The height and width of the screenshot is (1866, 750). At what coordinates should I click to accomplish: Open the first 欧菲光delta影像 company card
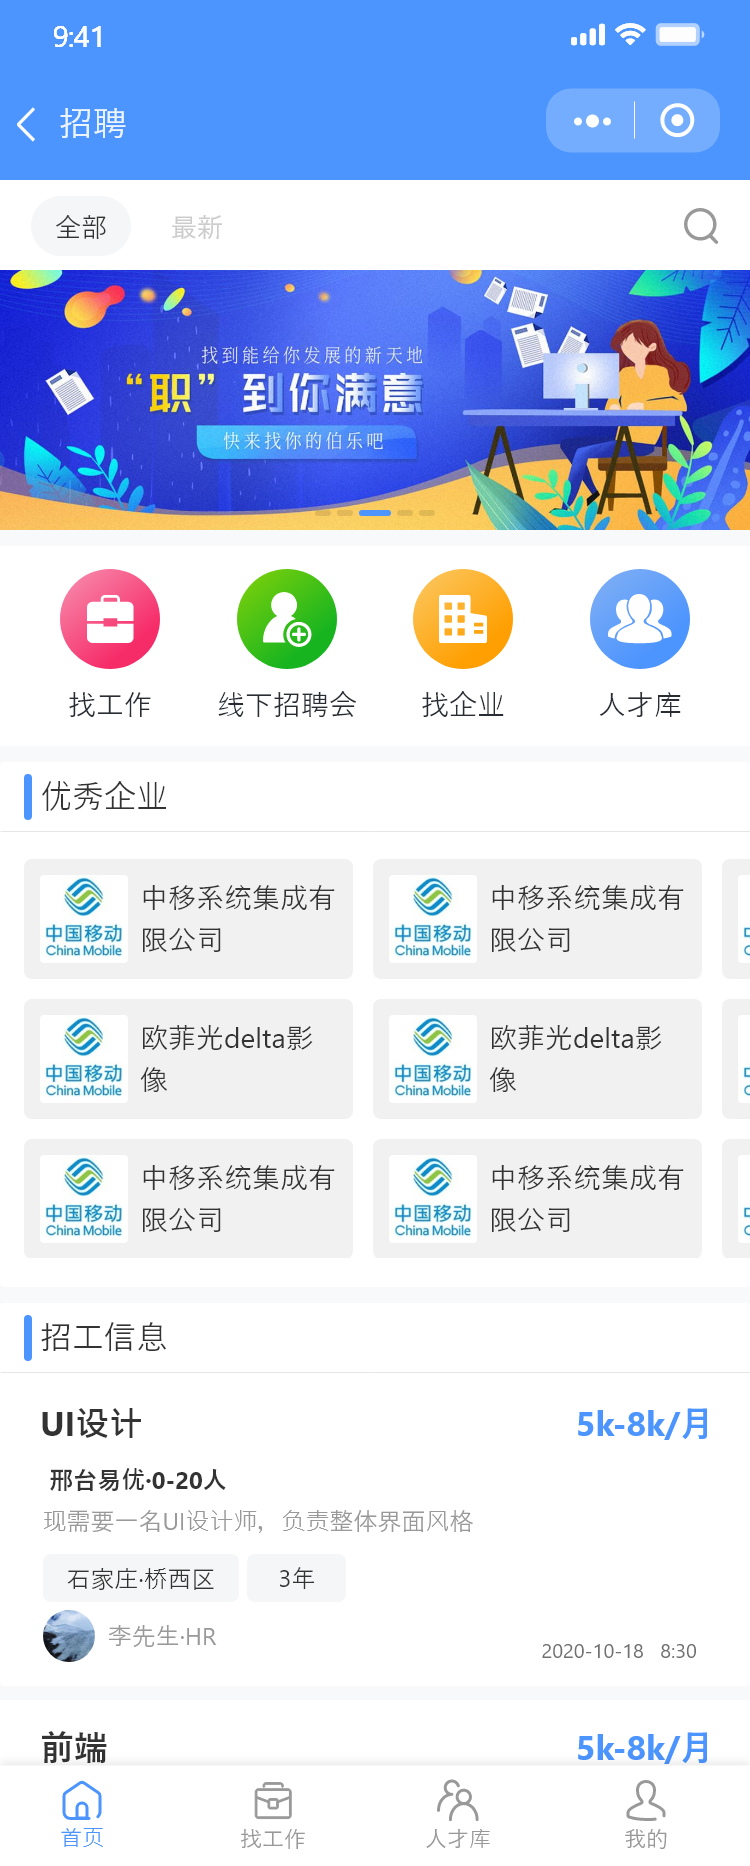[188, 1059]
